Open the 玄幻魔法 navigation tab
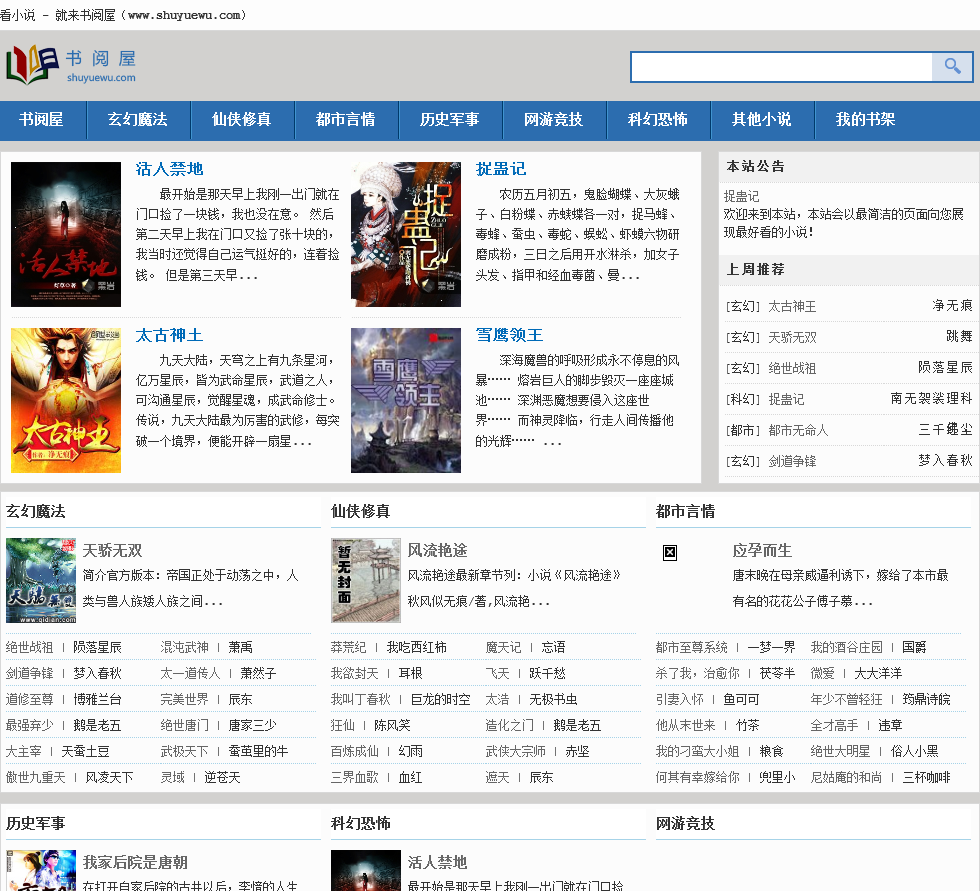This screenshot has width=980, height=891. [x=138, y=119]
